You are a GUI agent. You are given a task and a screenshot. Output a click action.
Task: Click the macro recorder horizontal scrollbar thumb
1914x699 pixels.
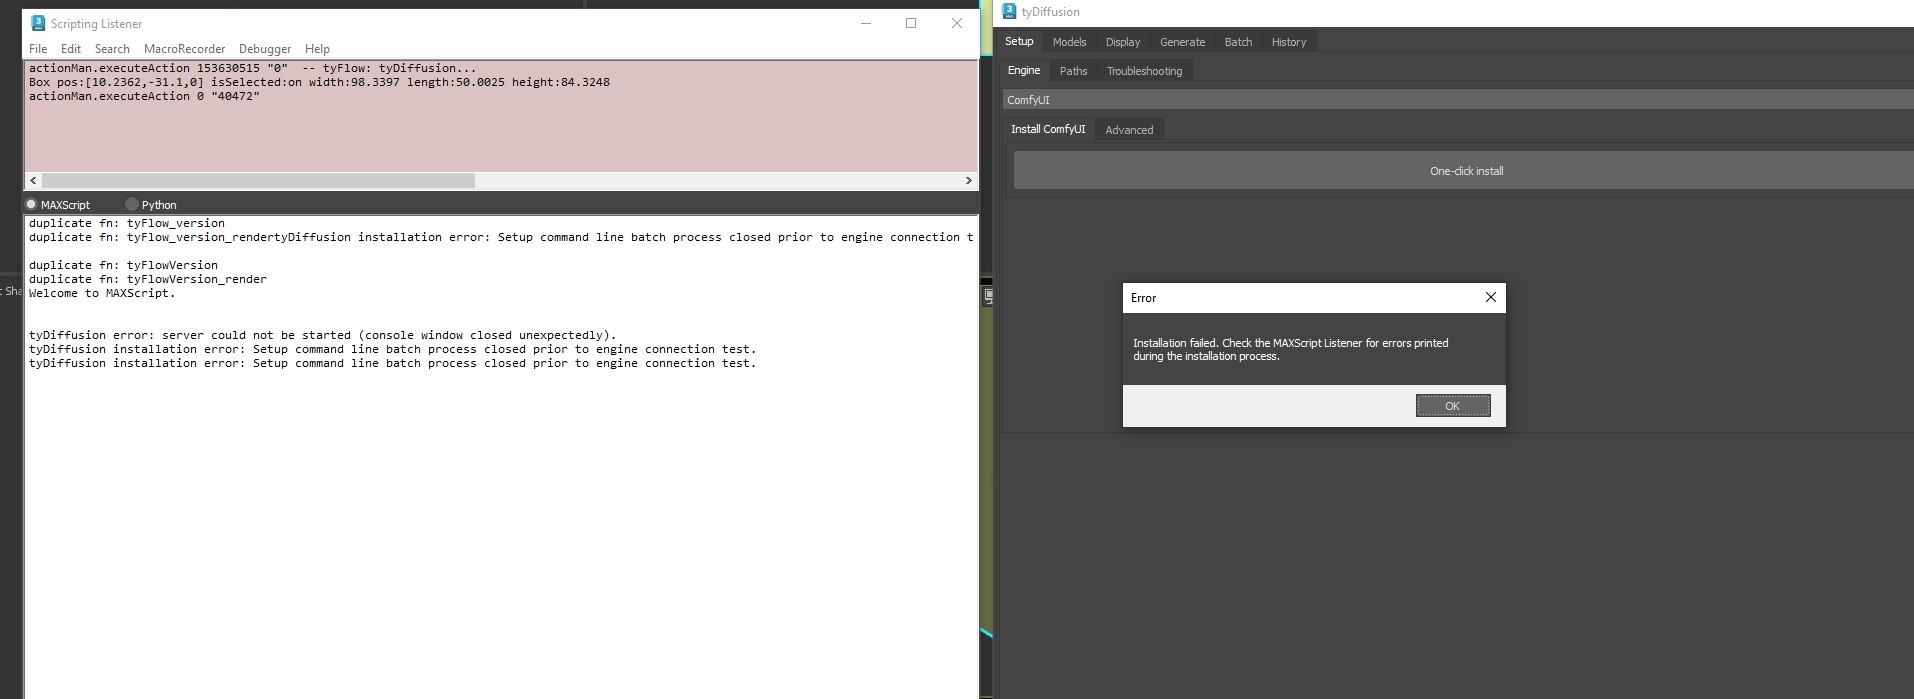pos(258,181)
